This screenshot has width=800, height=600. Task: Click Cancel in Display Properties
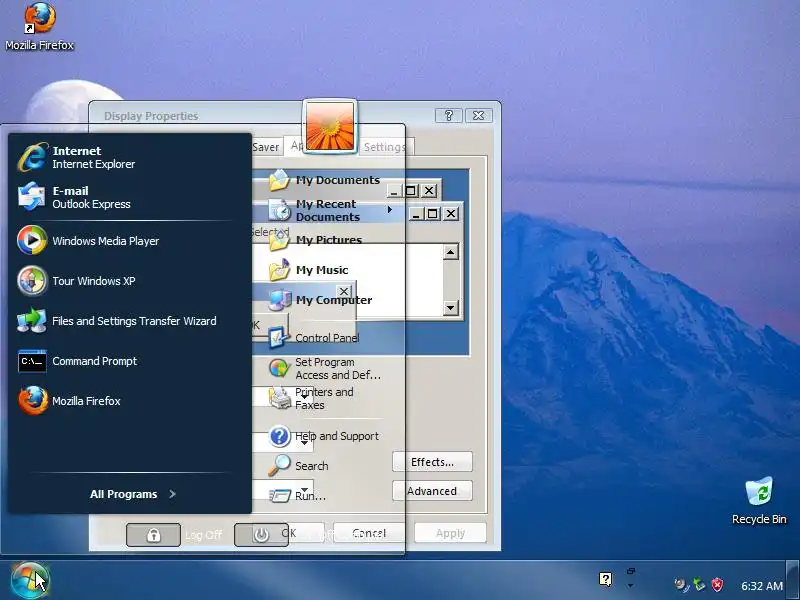(369, 533)
